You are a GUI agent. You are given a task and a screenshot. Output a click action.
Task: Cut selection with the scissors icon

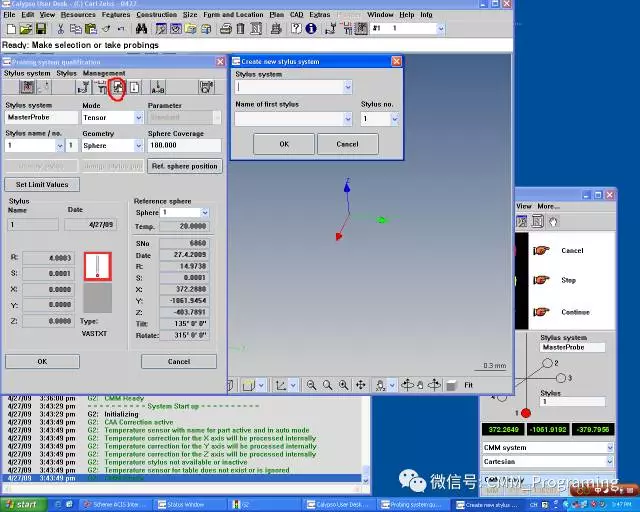60,29
